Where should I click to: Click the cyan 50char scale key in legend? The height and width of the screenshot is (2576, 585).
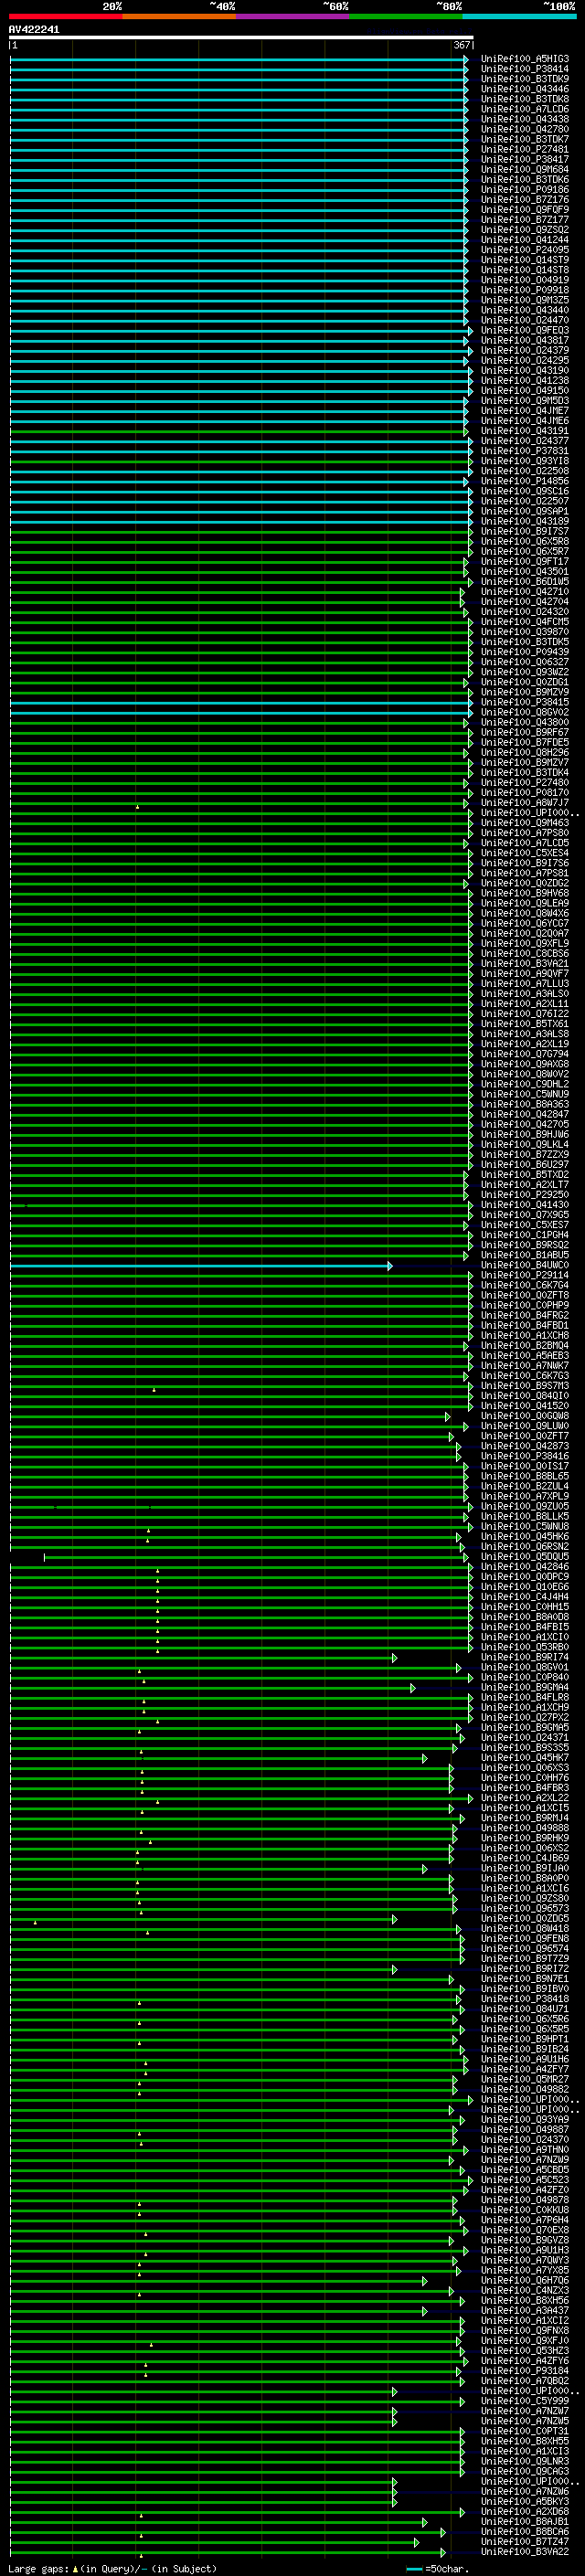tap(415, 2569)
